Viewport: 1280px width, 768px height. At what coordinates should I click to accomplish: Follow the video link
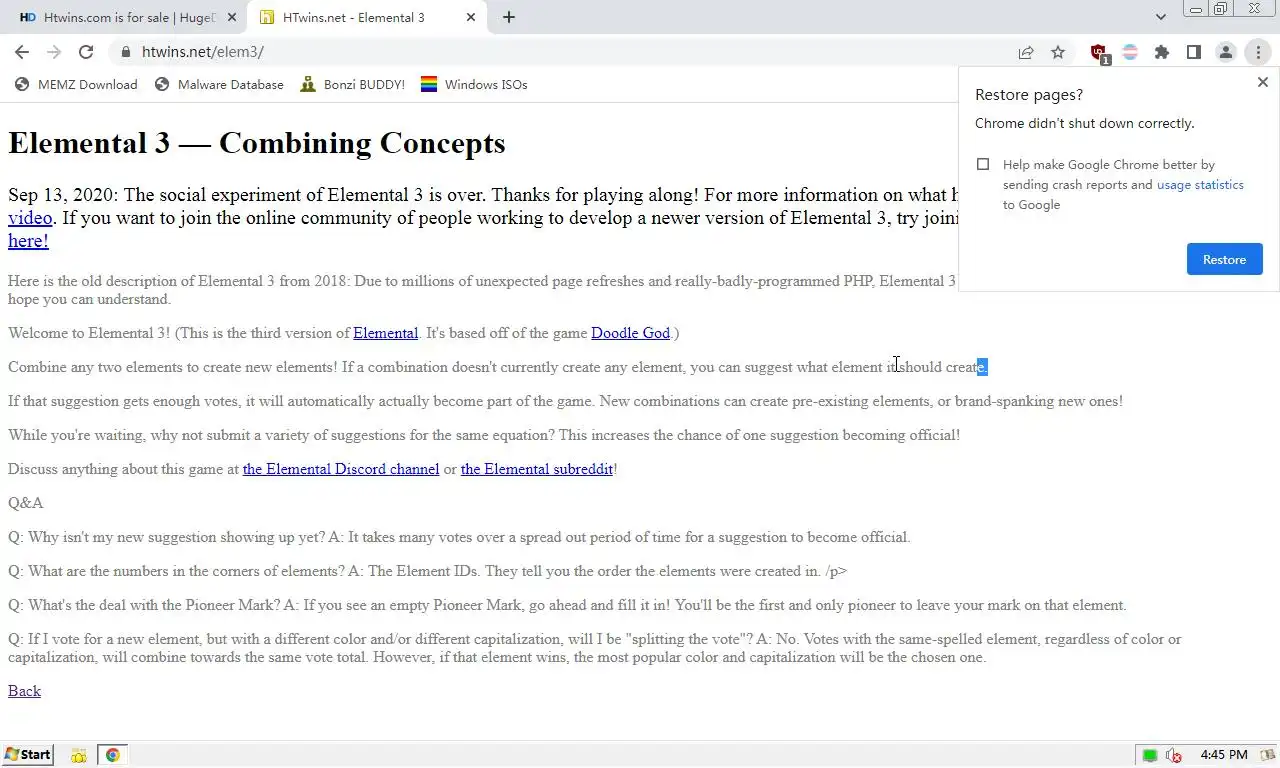[x=30, y=218]
